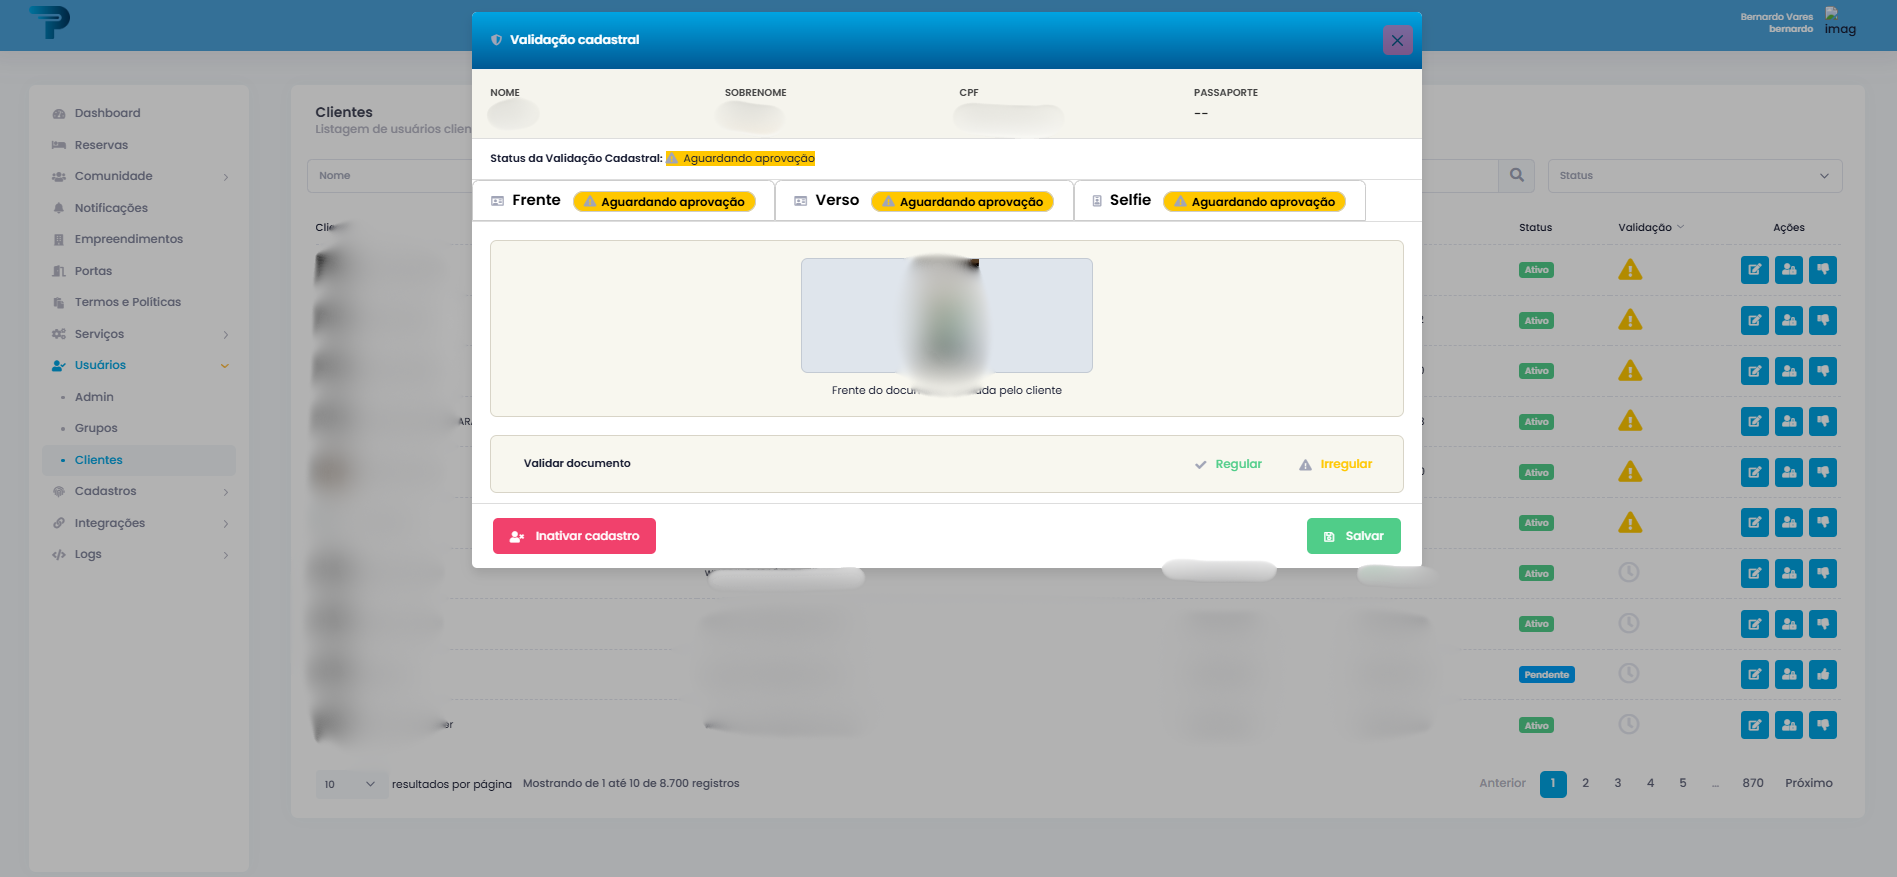Collapse the Usuários sidebar section
Image resolution: width=1897 pixels, height=877 pixels.
[139, 365]
